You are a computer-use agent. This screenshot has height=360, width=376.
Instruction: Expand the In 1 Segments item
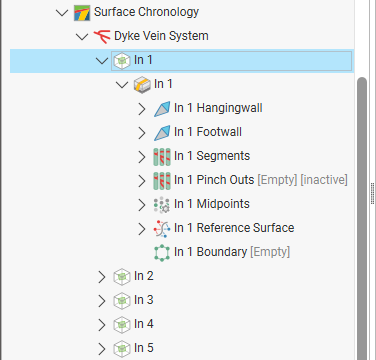142,157
